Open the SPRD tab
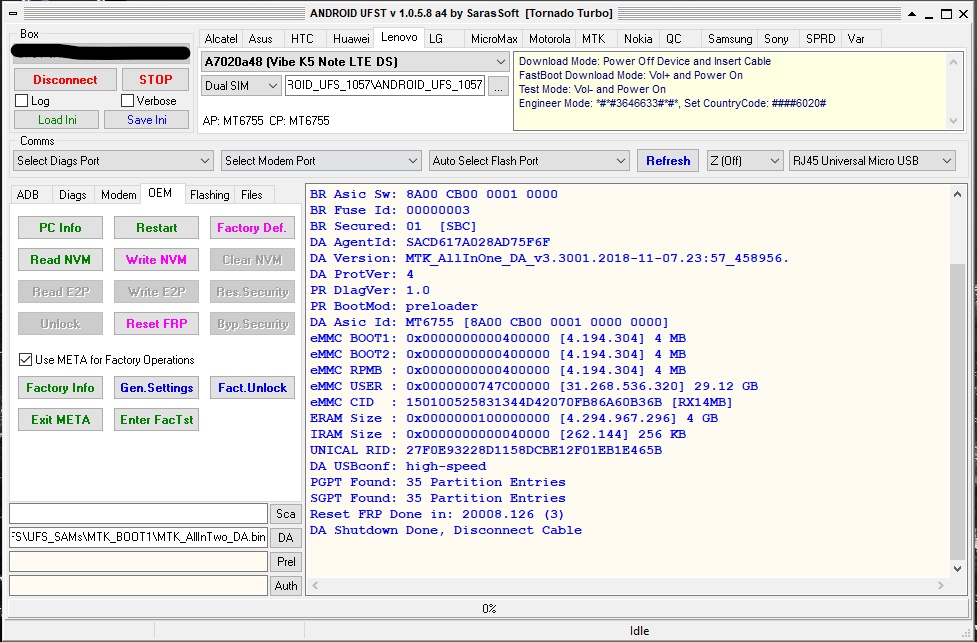 [820, 39]
